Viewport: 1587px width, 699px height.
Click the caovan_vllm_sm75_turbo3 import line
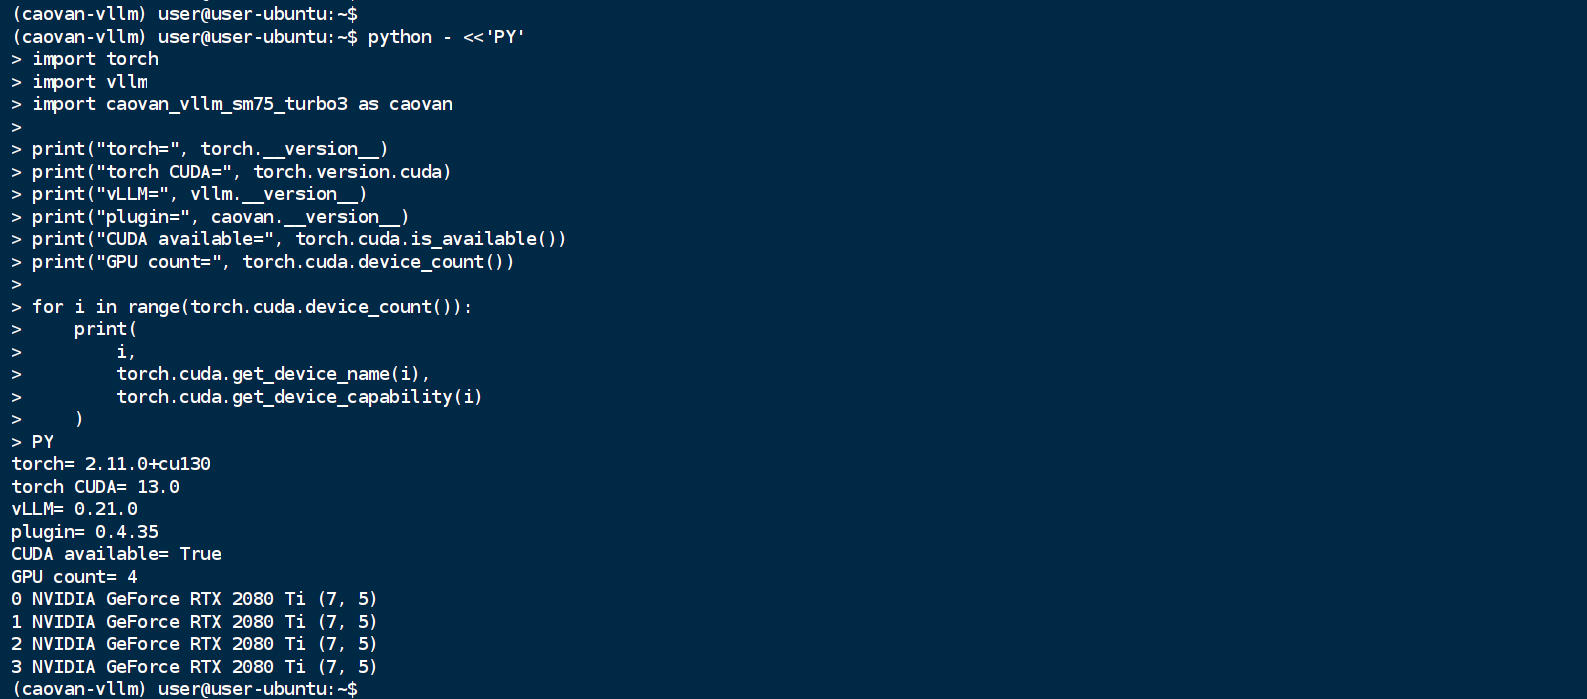coord(242,104)
